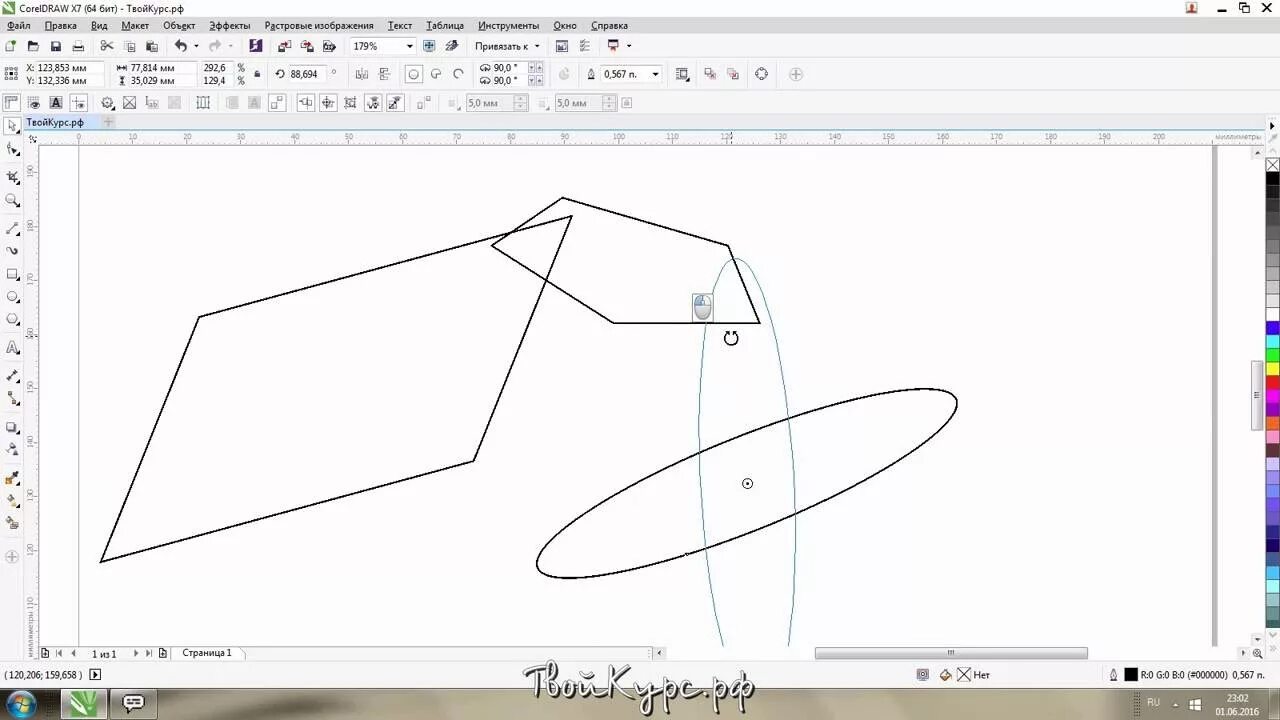Click the Undo button
This screenshot has width=1280, height=720.
(180, 45)
